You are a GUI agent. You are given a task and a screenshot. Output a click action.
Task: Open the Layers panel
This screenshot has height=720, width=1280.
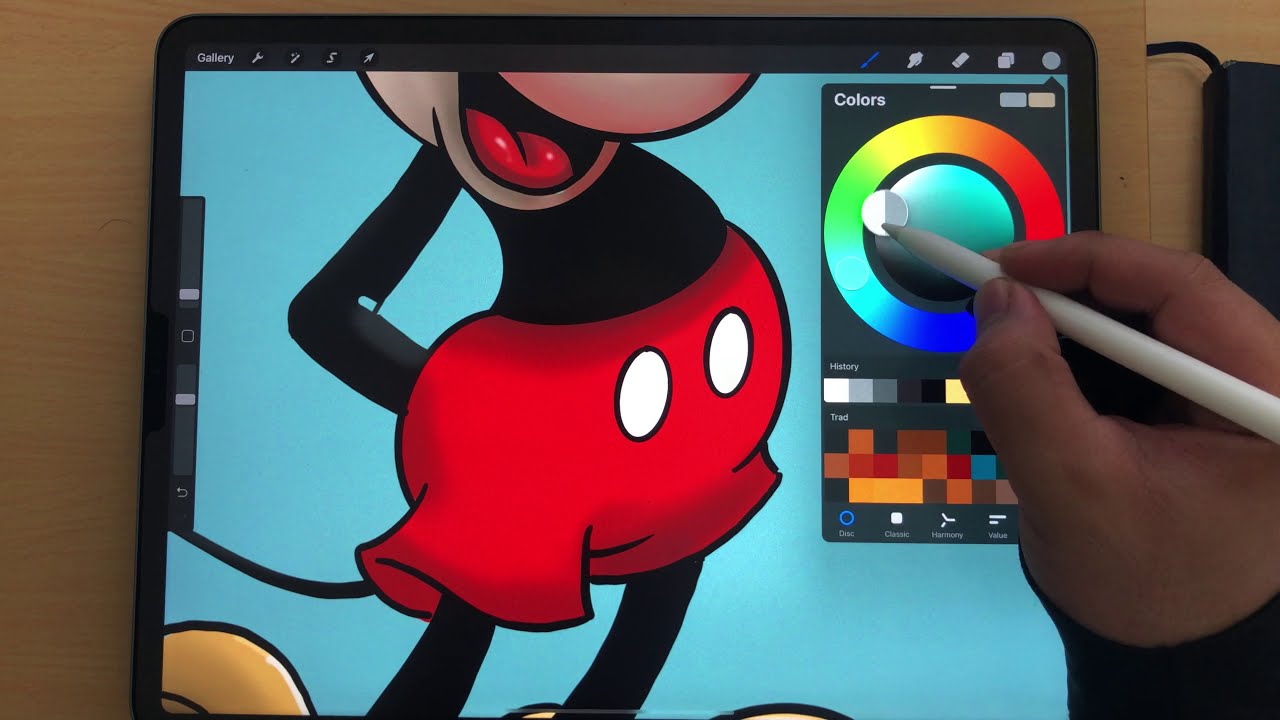coord(1006,61)
